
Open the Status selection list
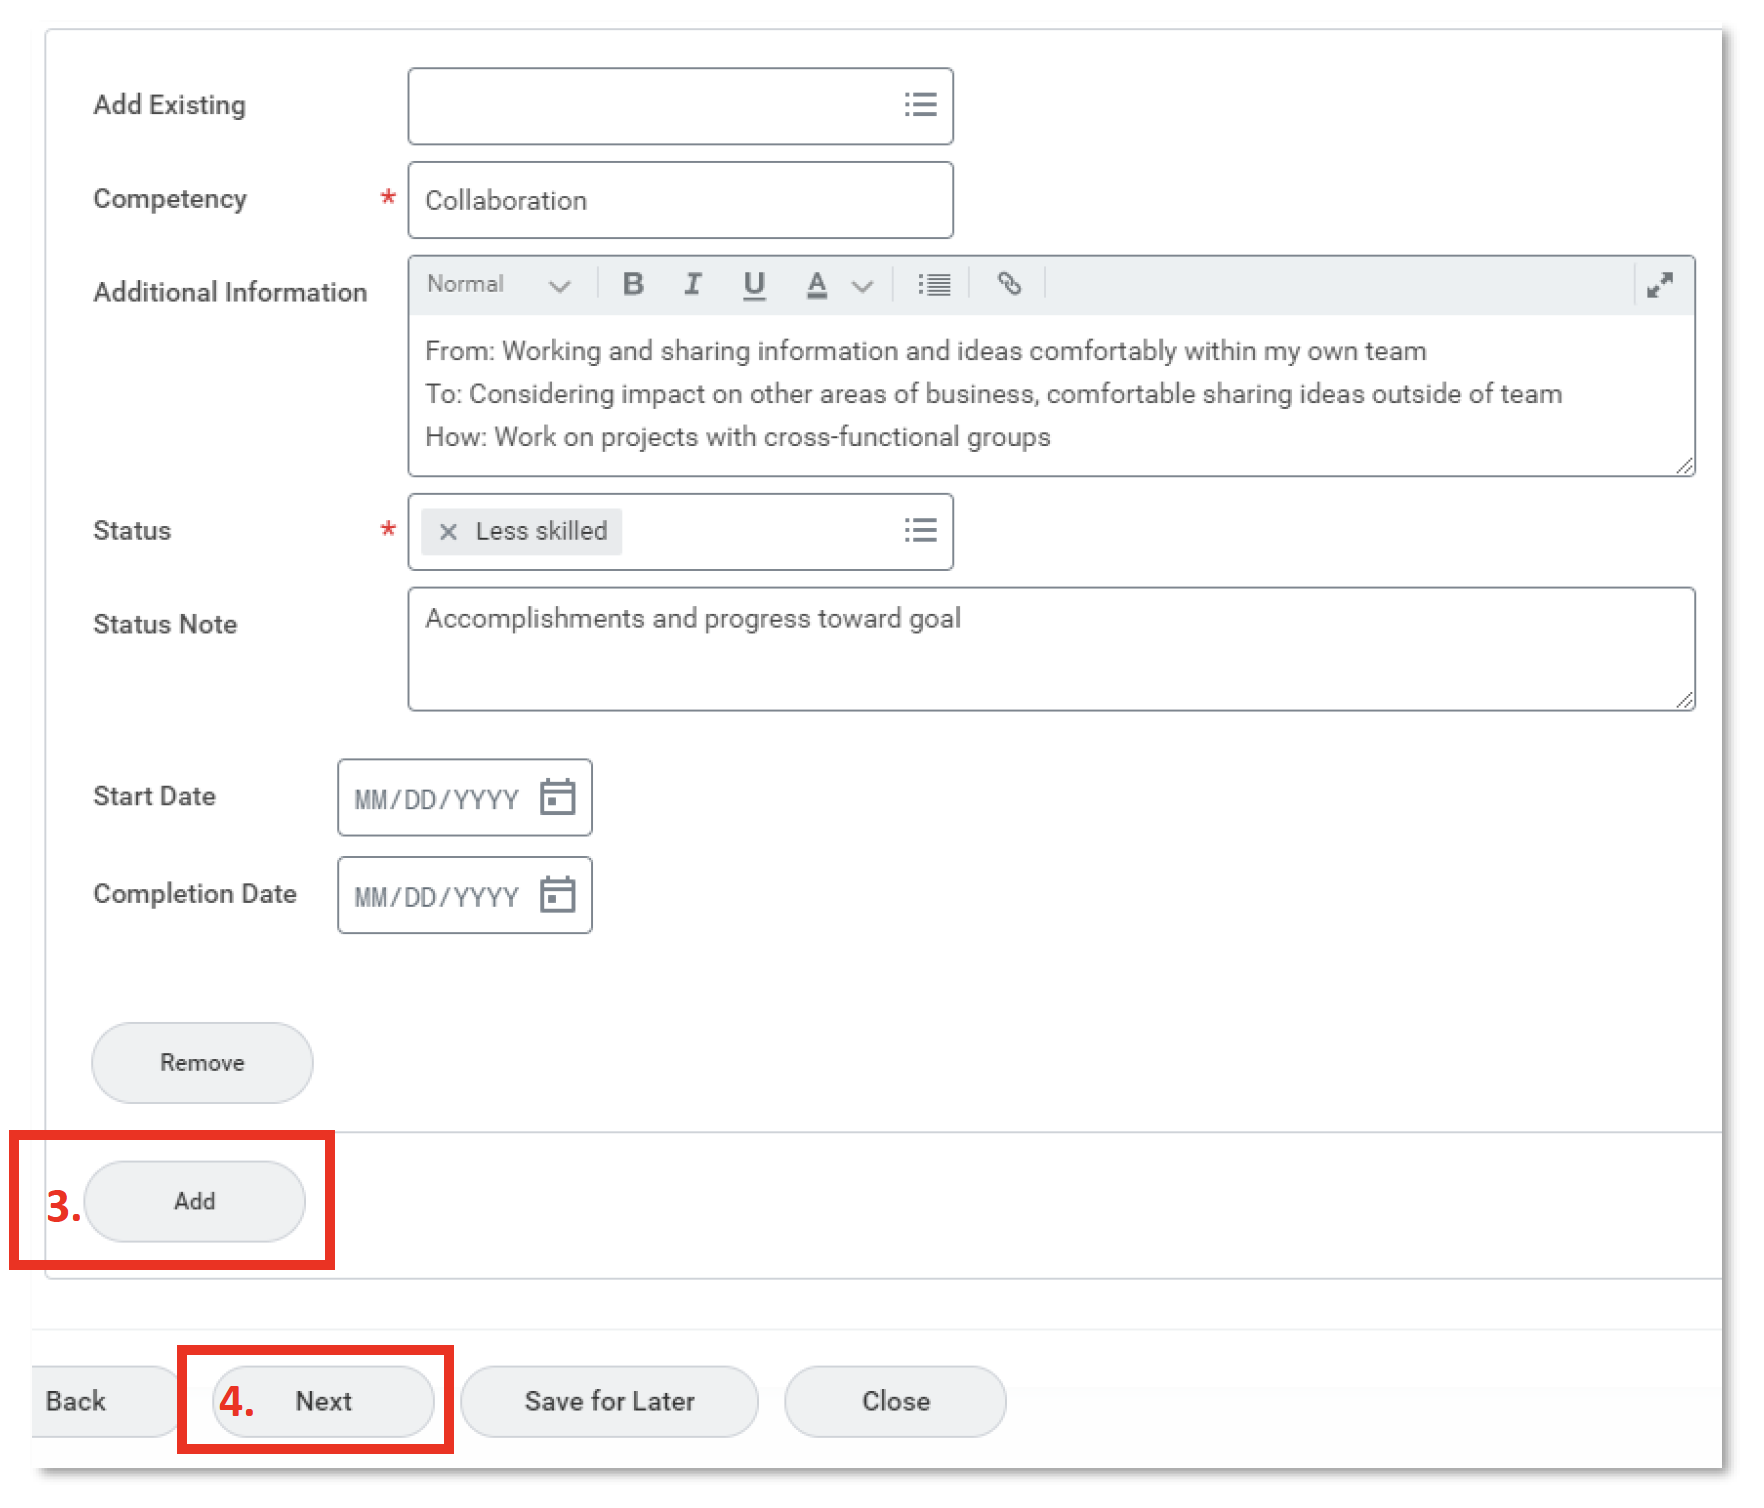pos(921,531)
